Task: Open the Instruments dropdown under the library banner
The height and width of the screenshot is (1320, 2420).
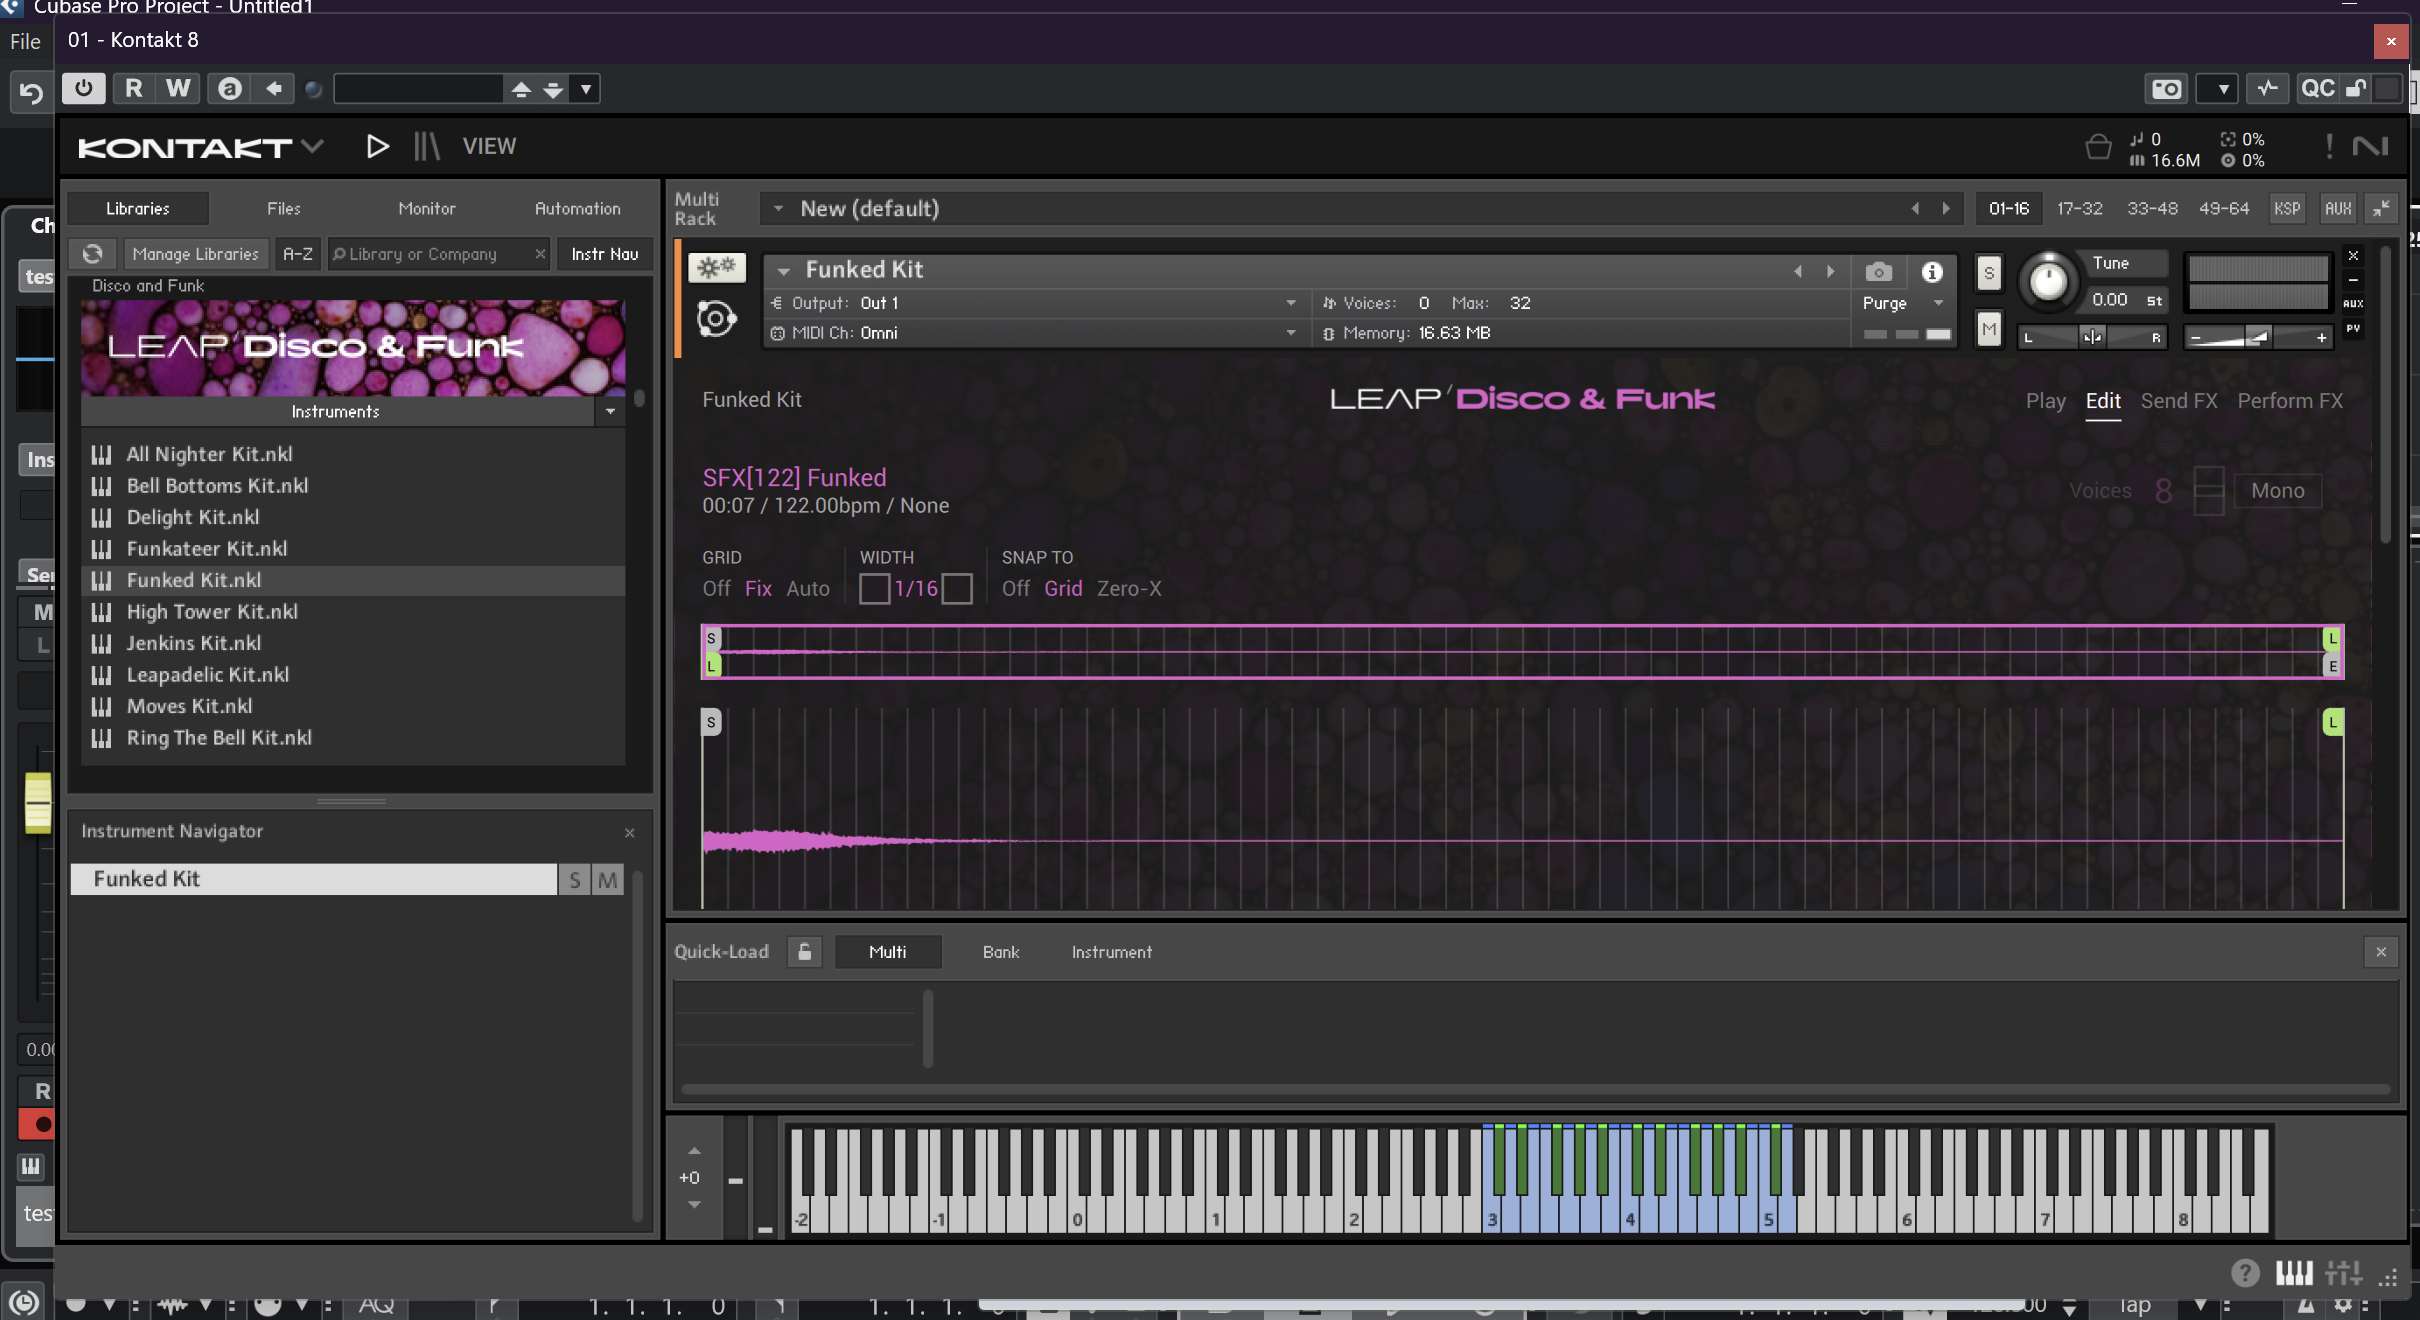Action: pyautogui.click(x=610, y=412)
